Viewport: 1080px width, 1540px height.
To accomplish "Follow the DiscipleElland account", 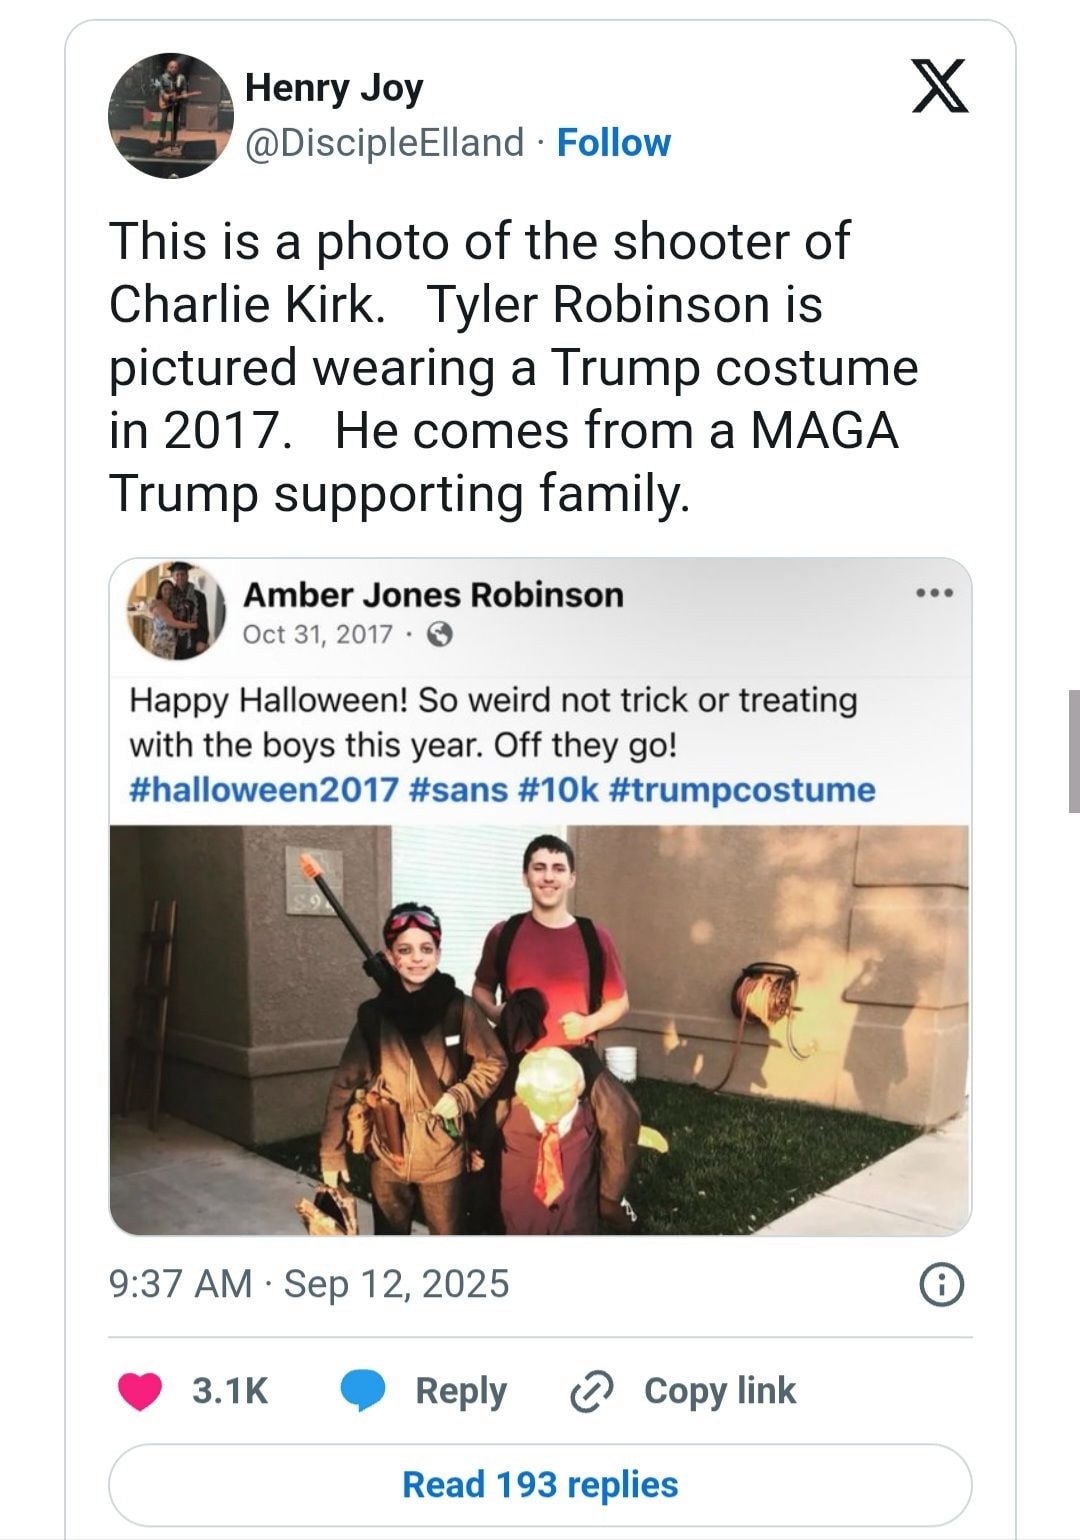I will (613, 142).
